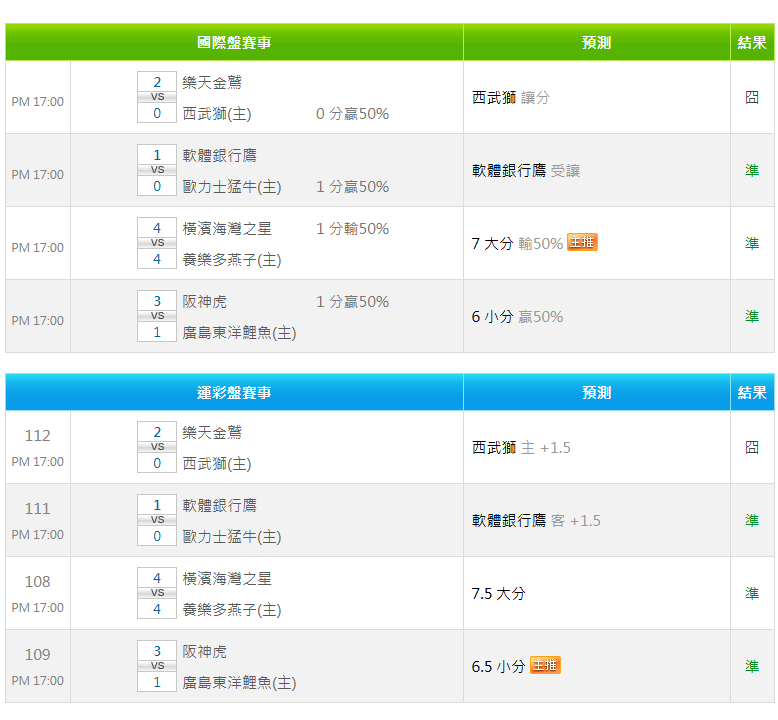The height and width of the screenshot is (720, 778).
Task: Click the 軟體銀行鷹 受讓 prediction
Action: pyautogui.click(x=525, y=170)
